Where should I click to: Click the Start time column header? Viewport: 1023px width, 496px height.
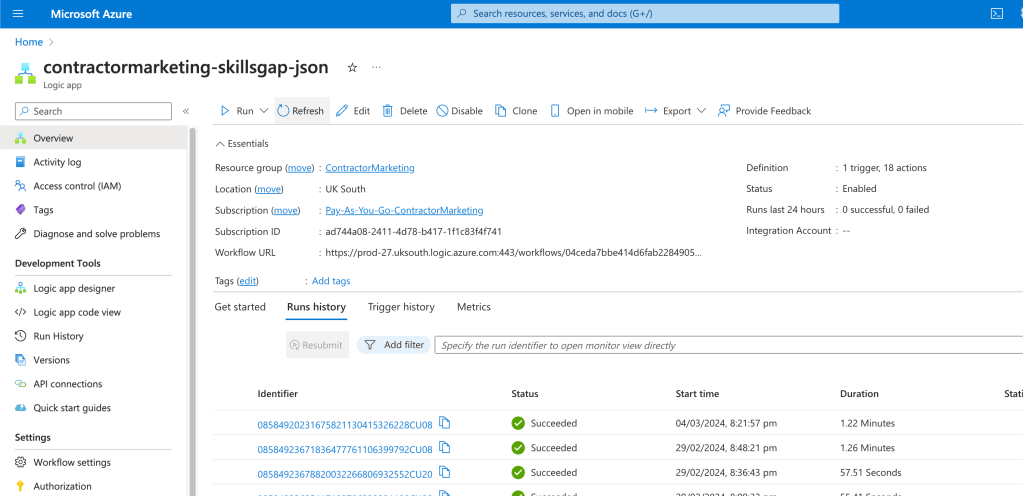tap(697, 394)
